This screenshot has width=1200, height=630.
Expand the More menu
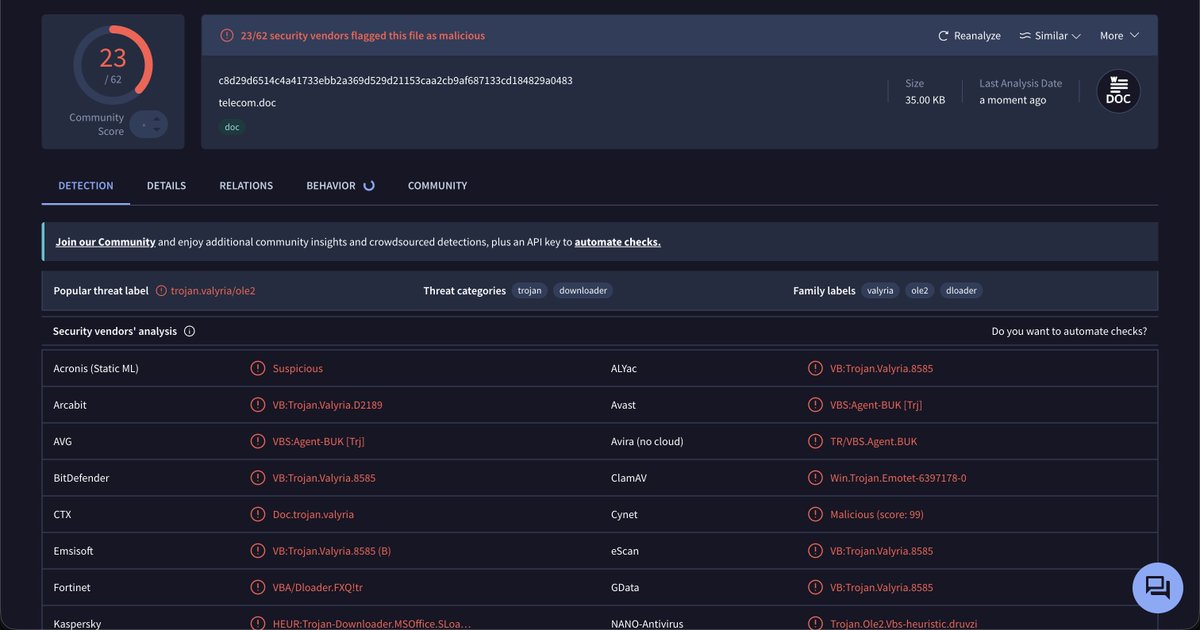click(1119, 36)
